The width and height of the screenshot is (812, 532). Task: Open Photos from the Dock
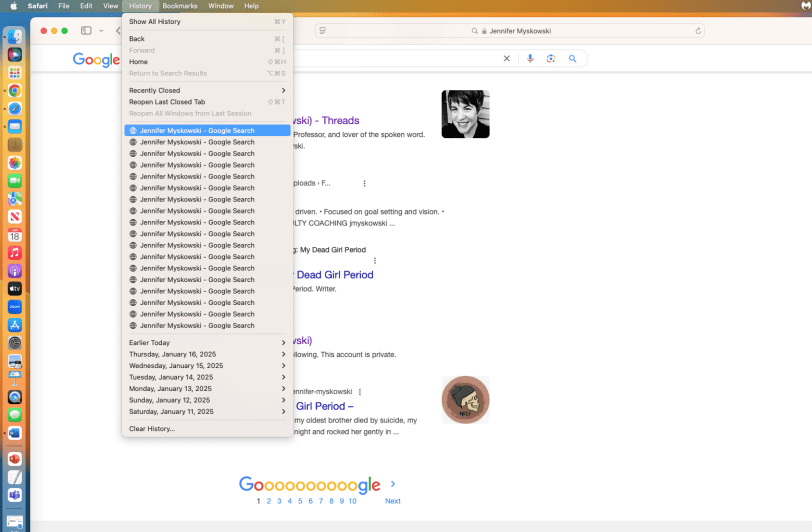[x=14, y=163]
